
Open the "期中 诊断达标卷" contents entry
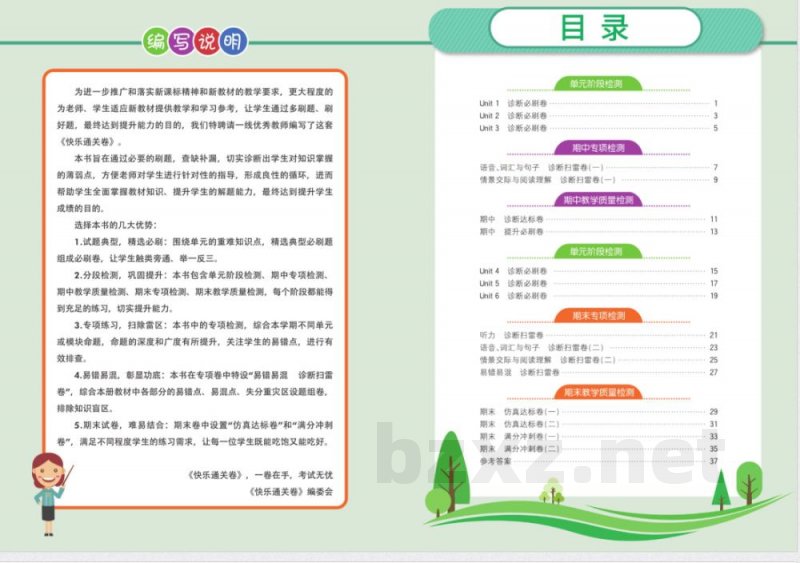coord(598,219)
